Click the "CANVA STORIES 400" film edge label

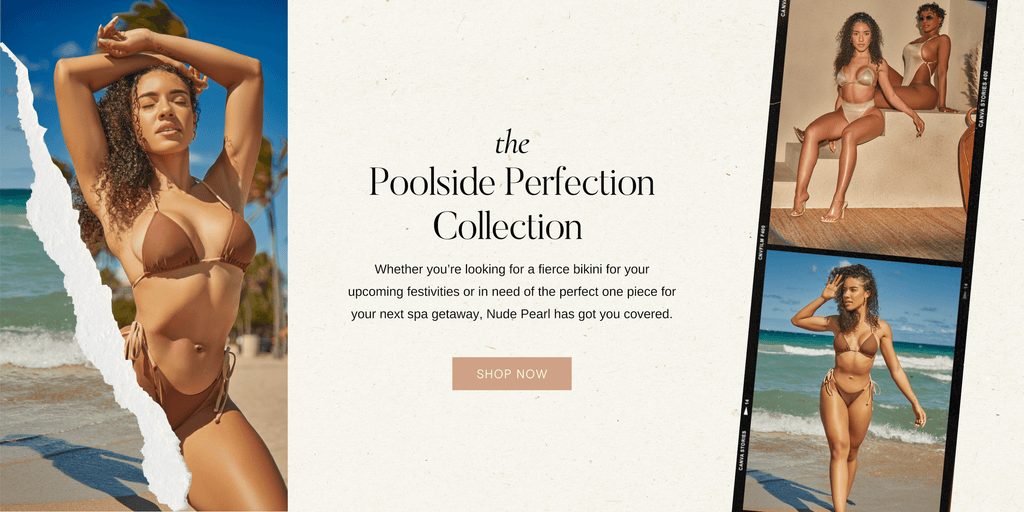[982, 98]
